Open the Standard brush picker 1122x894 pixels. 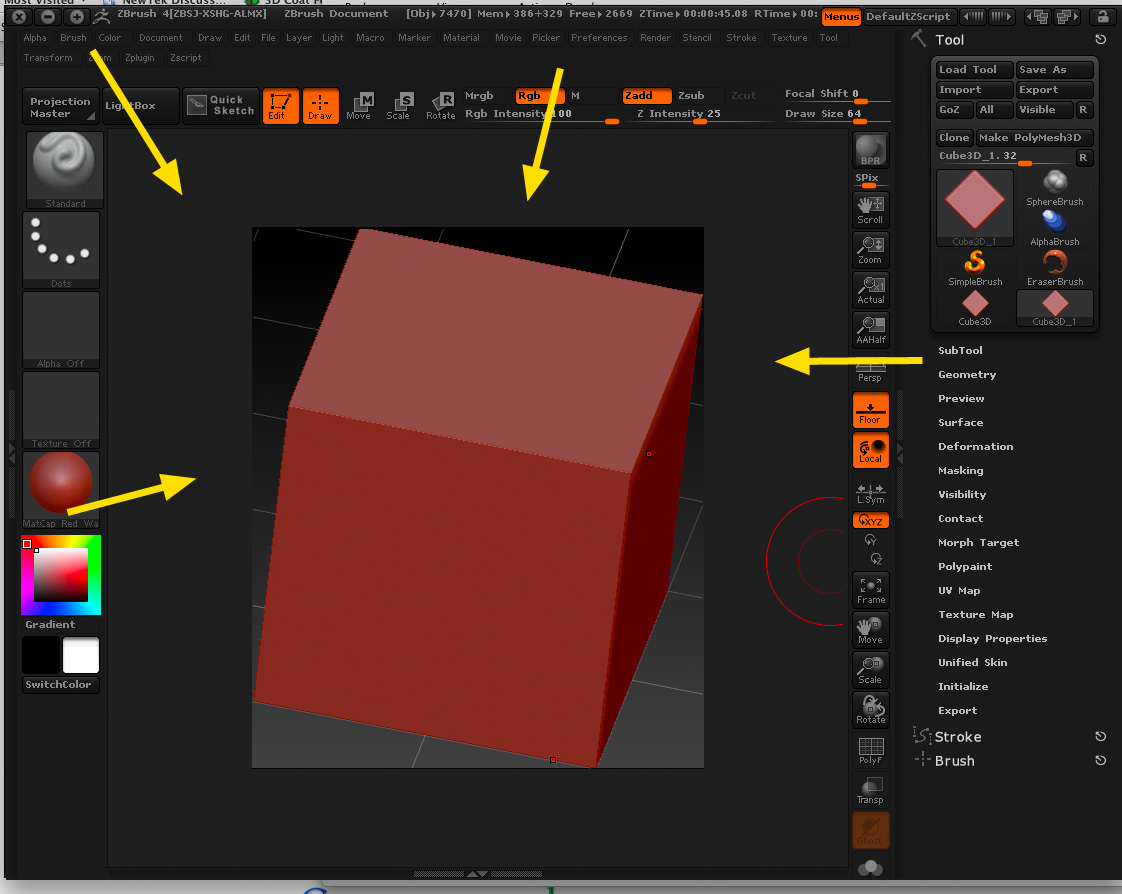[x=64, y=170]
